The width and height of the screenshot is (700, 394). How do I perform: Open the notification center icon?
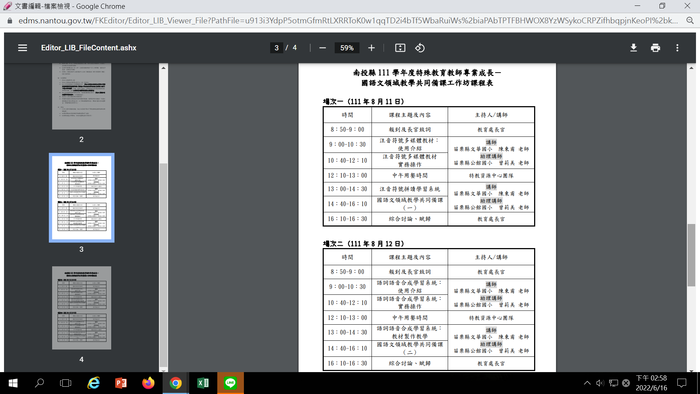coord(681,383)
